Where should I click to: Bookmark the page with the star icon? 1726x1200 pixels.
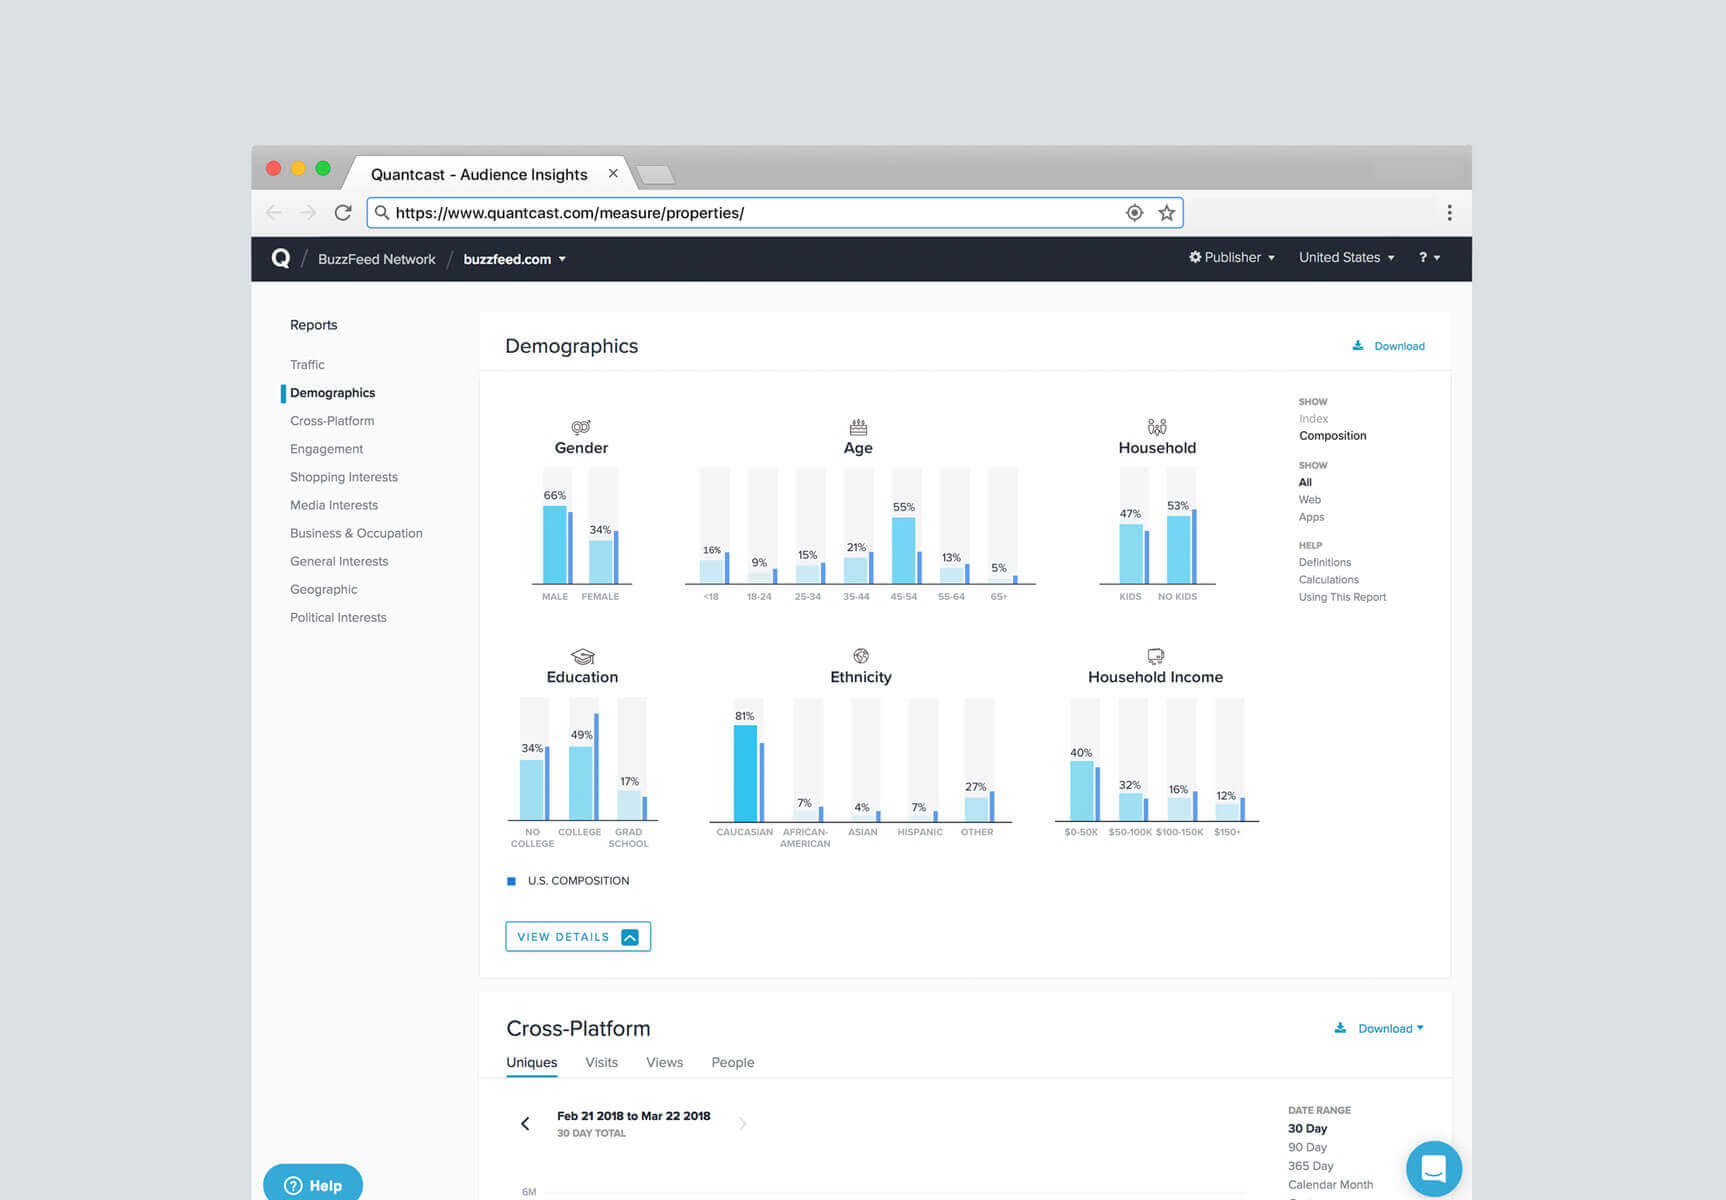click(1166, 212)
